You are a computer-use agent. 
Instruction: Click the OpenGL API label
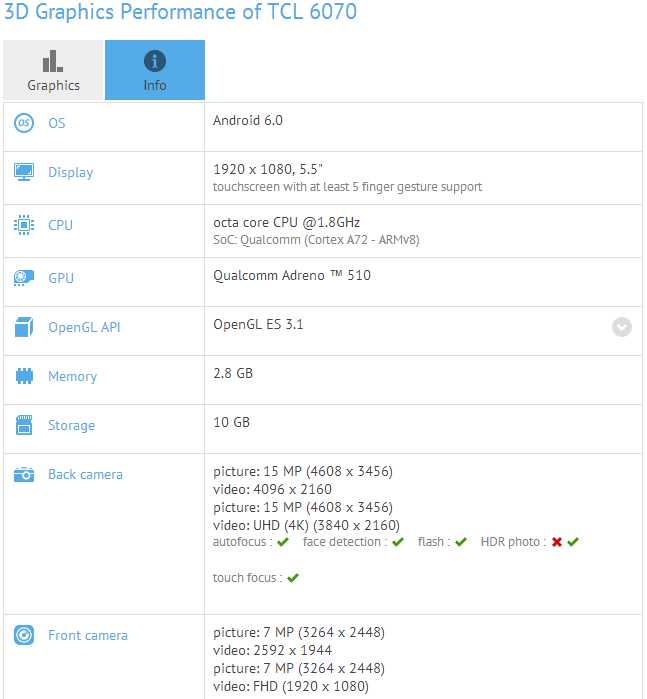click(x=84, y=327)
